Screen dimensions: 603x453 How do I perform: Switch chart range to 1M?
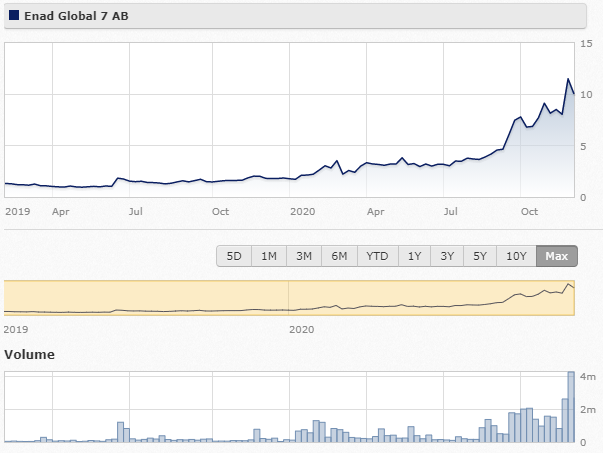coord(269,256)
